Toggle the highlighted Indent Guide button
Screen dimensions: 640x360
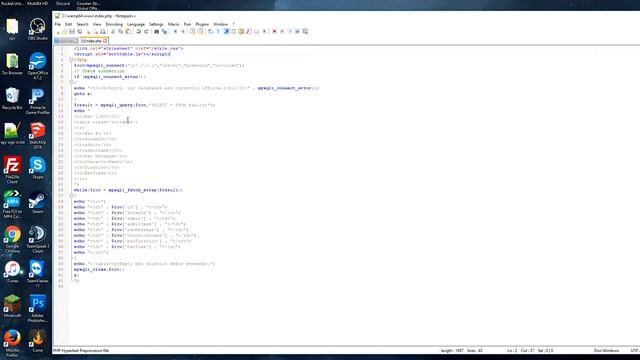pyautogui.click(x=227, y=31)
